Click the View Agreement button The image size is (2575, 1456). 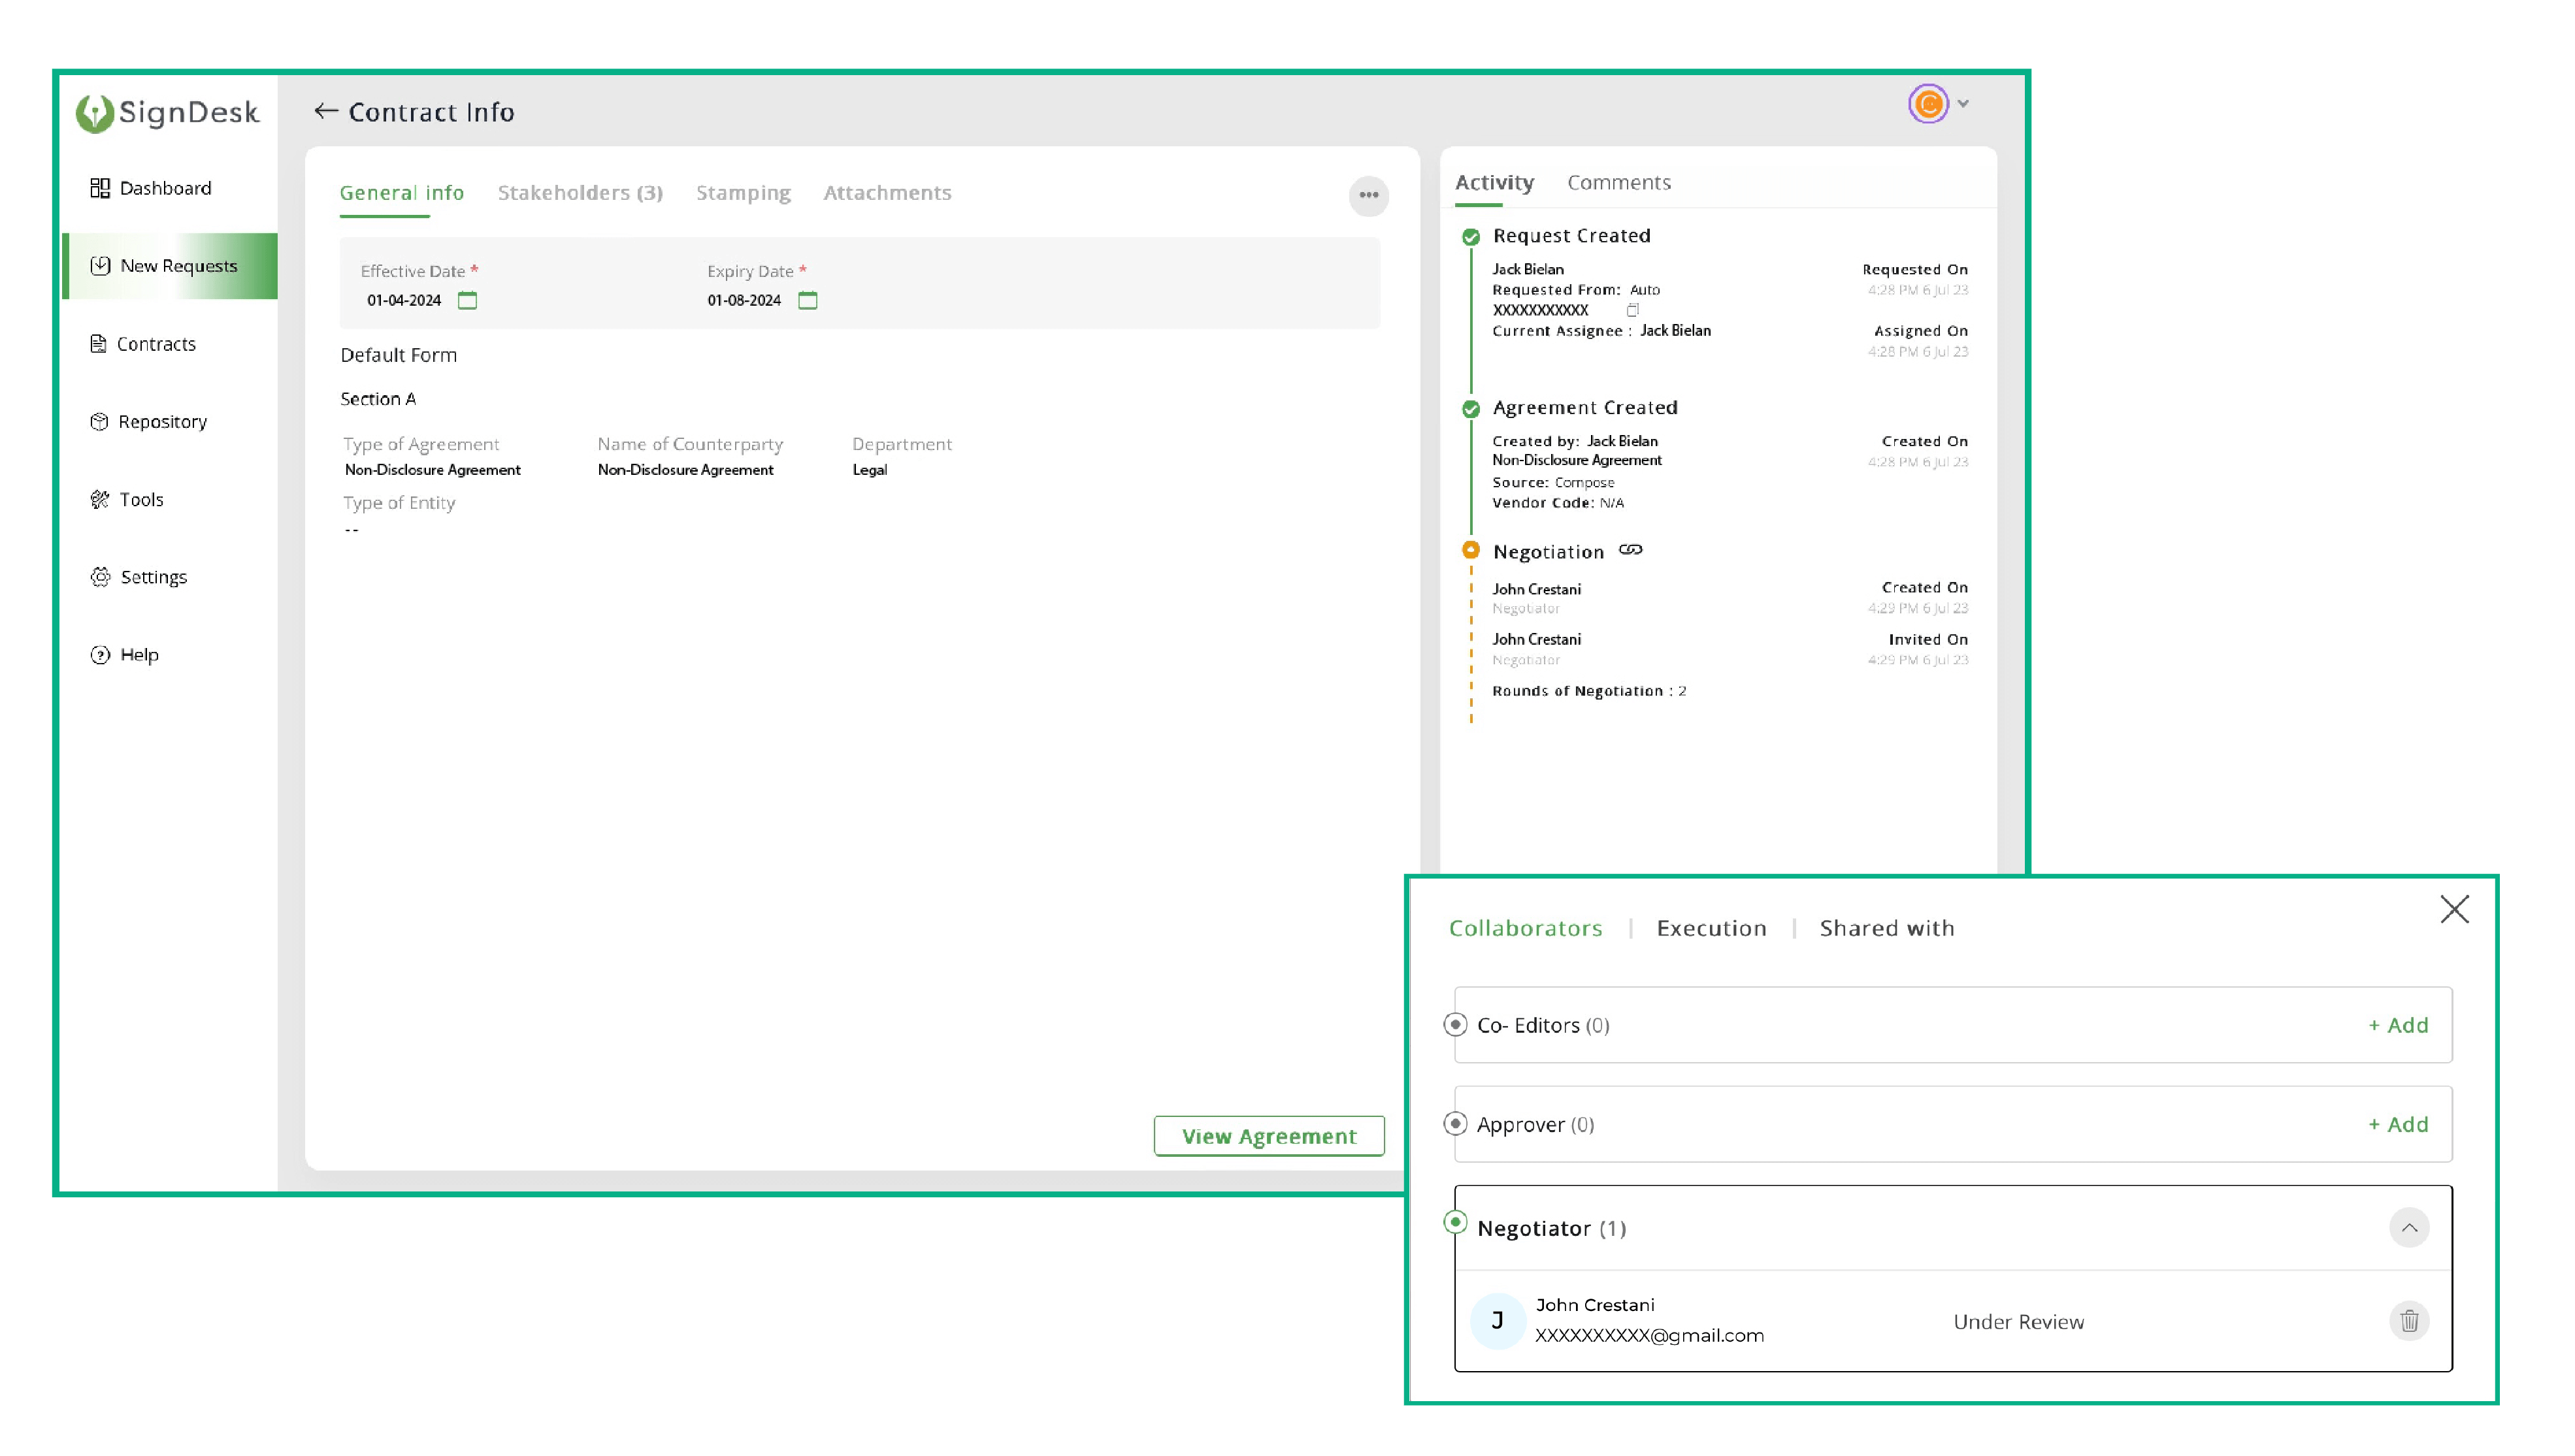(1270, 1135)
